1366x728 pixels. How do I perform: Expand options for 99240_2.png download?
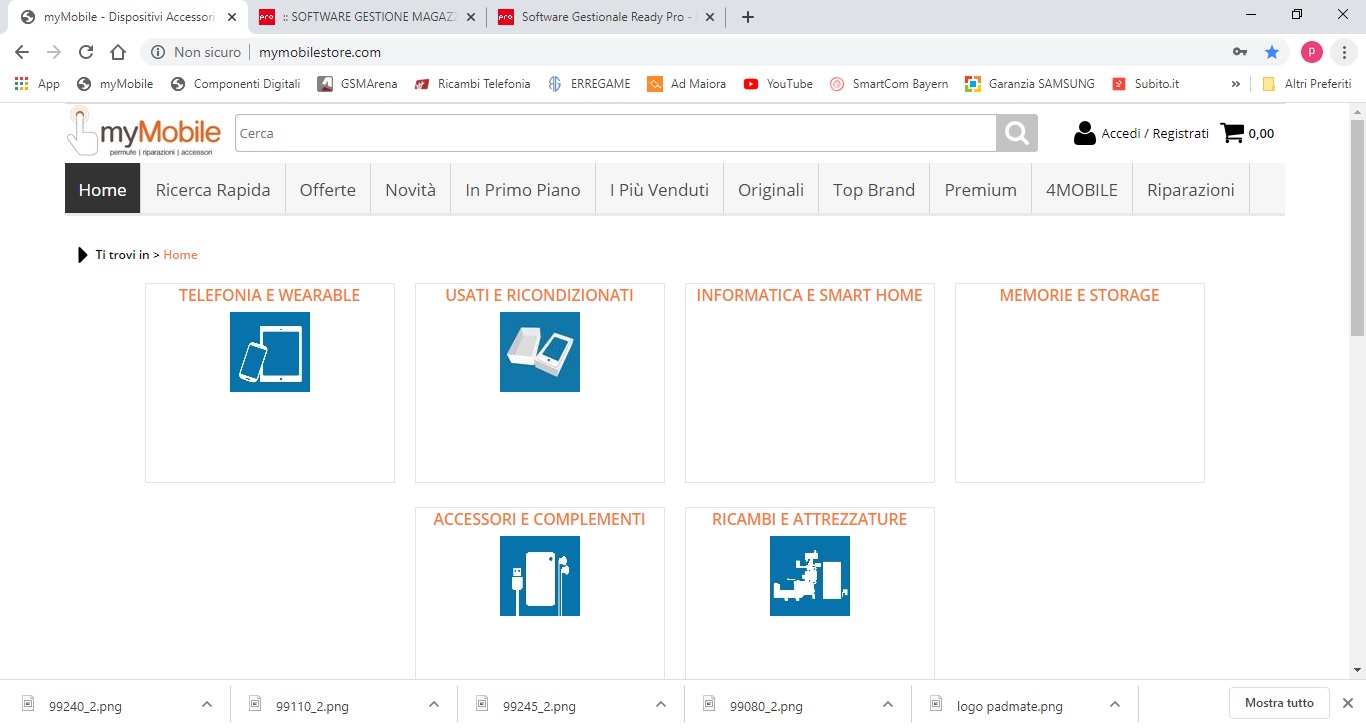(x=207, y=704)
